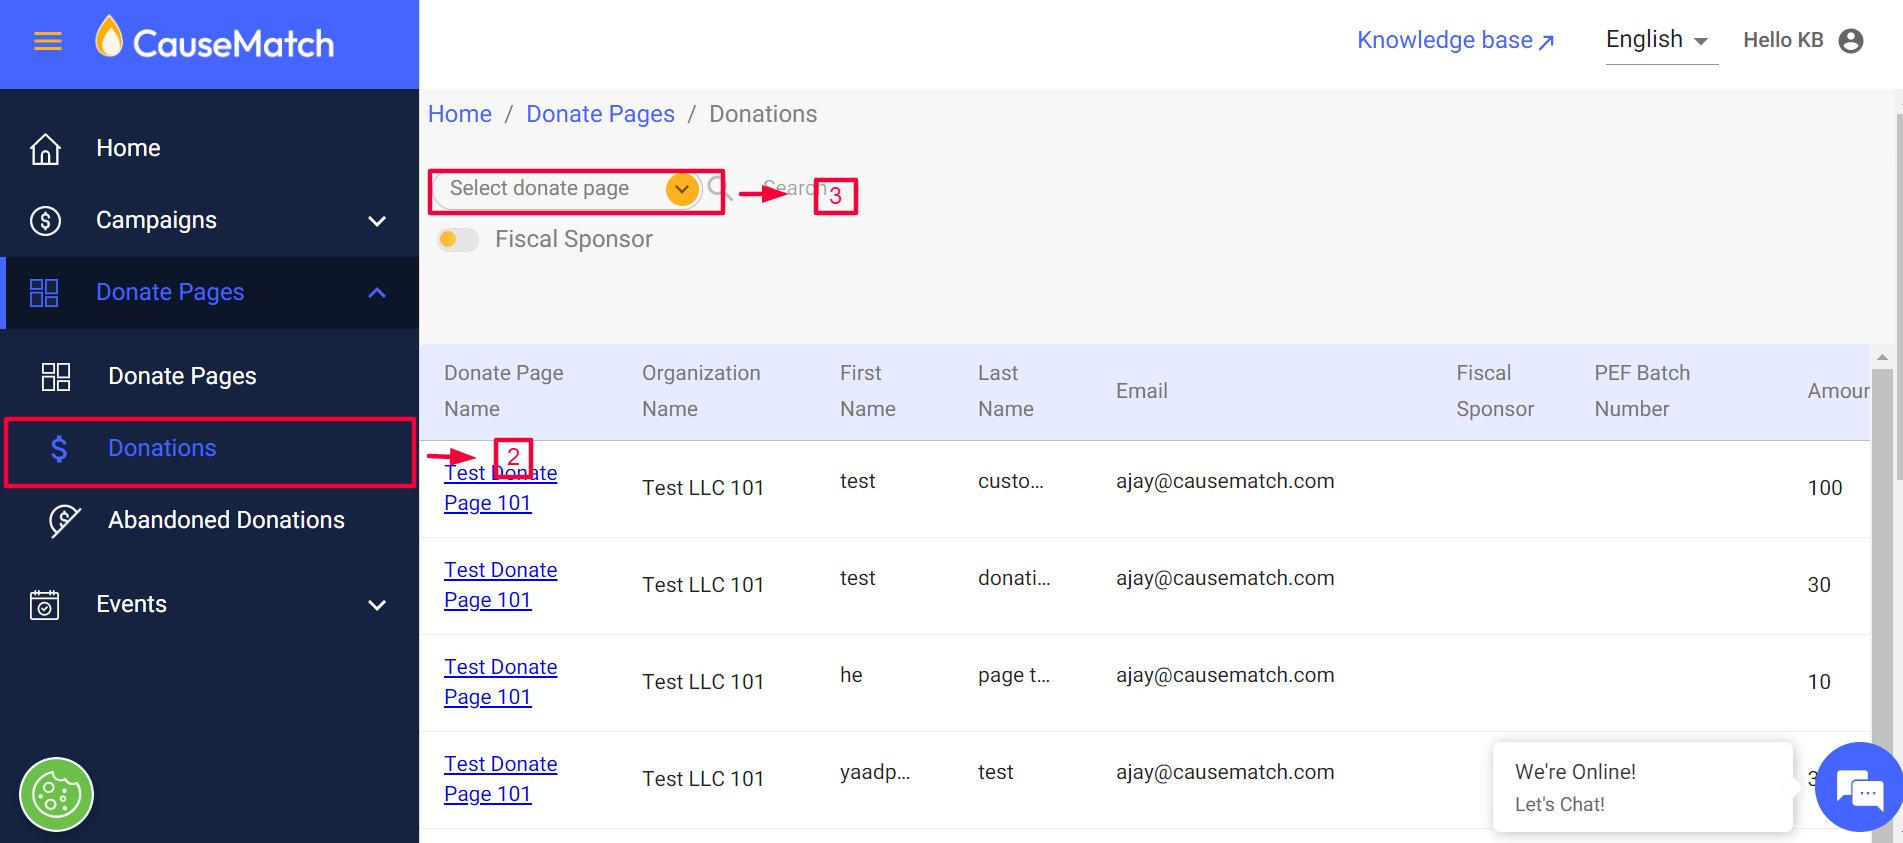Screen dimensions: 1903x843
Task: Toggle the Fiscal Sponsor switch
Action: pos(458,239)
